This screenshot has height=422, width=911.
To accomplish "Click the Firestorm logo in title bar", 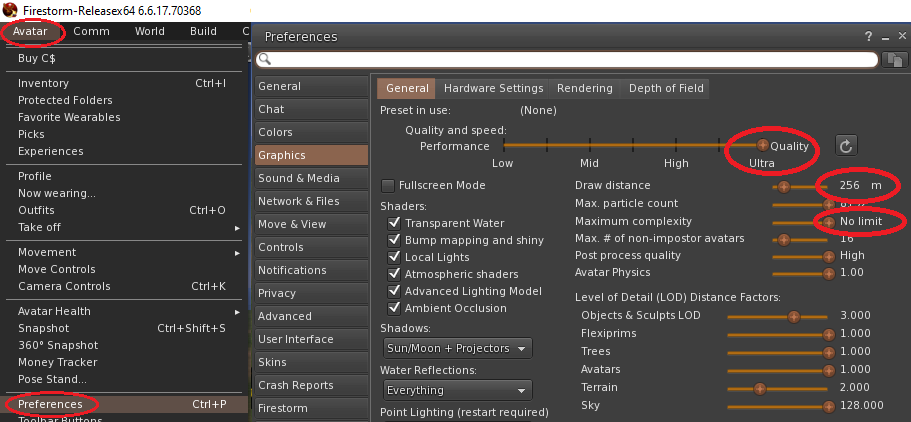I will (x=9, y=9).
